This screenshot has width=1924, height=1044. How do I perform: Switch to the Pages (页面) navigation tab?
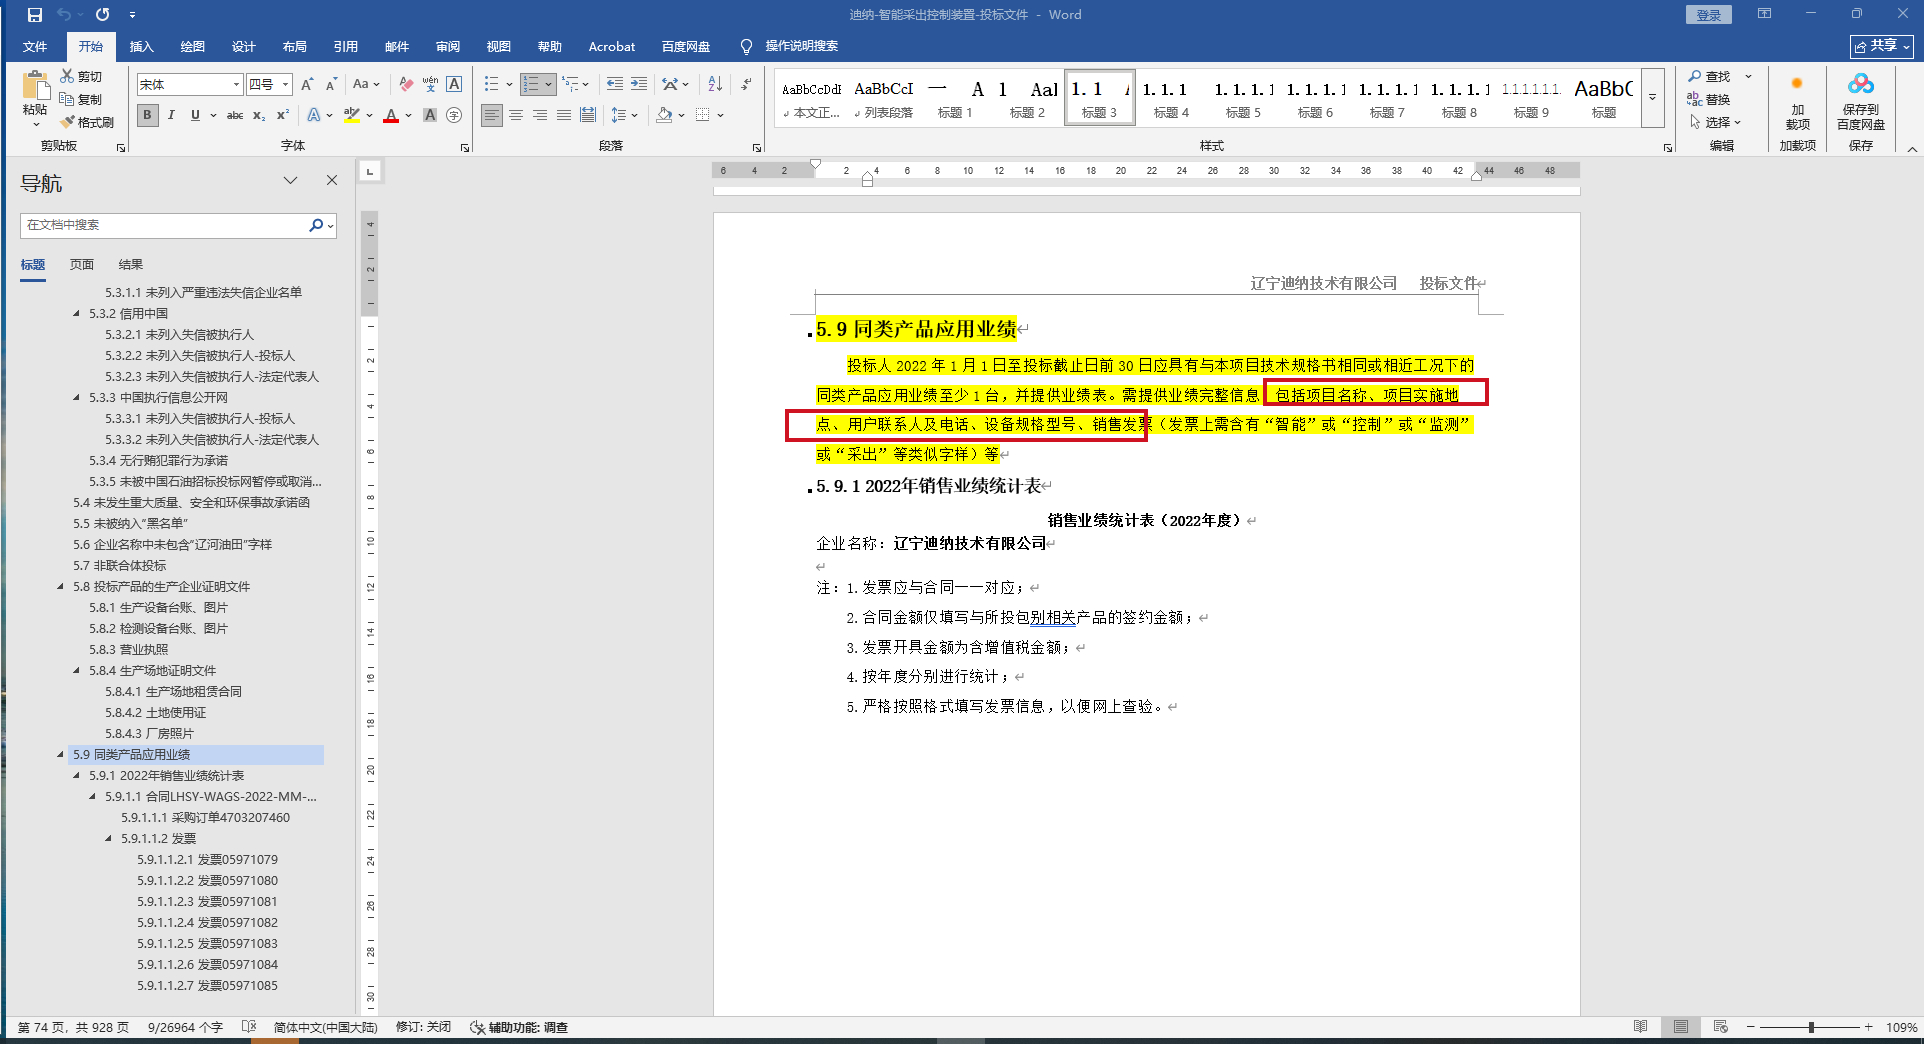pyautogui.click(x=82, y=264)
